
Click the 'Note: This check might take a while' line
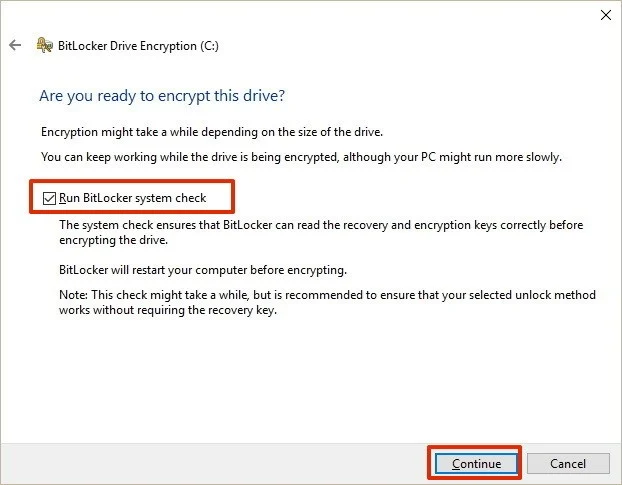(x=327, y=295)
